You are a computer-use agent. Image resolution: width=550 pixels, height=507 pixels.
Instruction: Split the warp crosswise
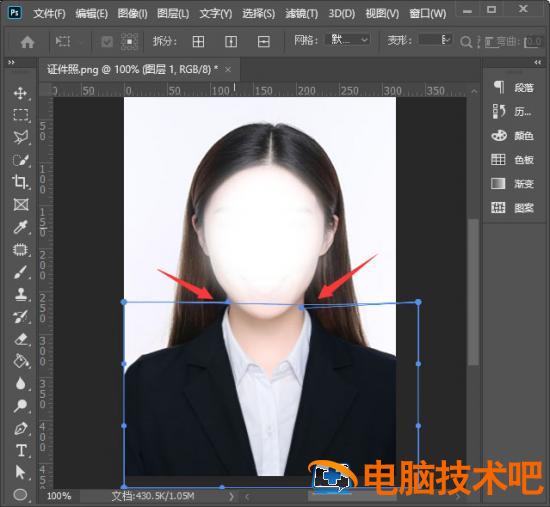click(x=199, y=42)
